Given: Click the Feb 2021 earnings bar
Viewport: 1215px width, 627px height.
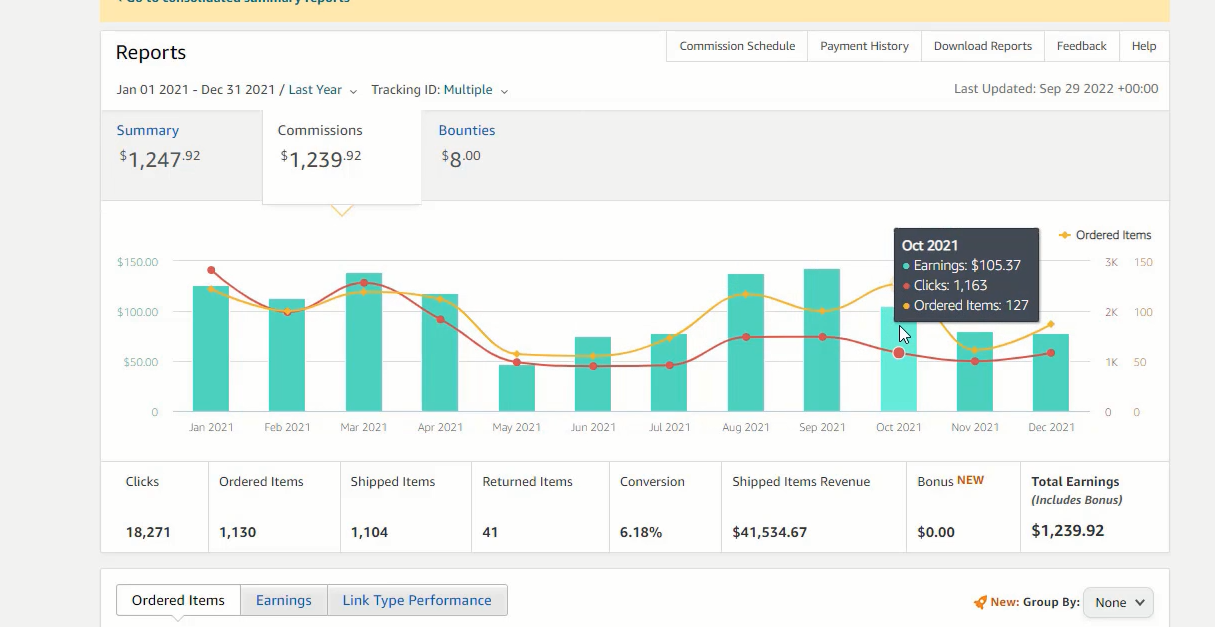Looking at the screenshot, I should pyautogui.click(x=287, y=355).
